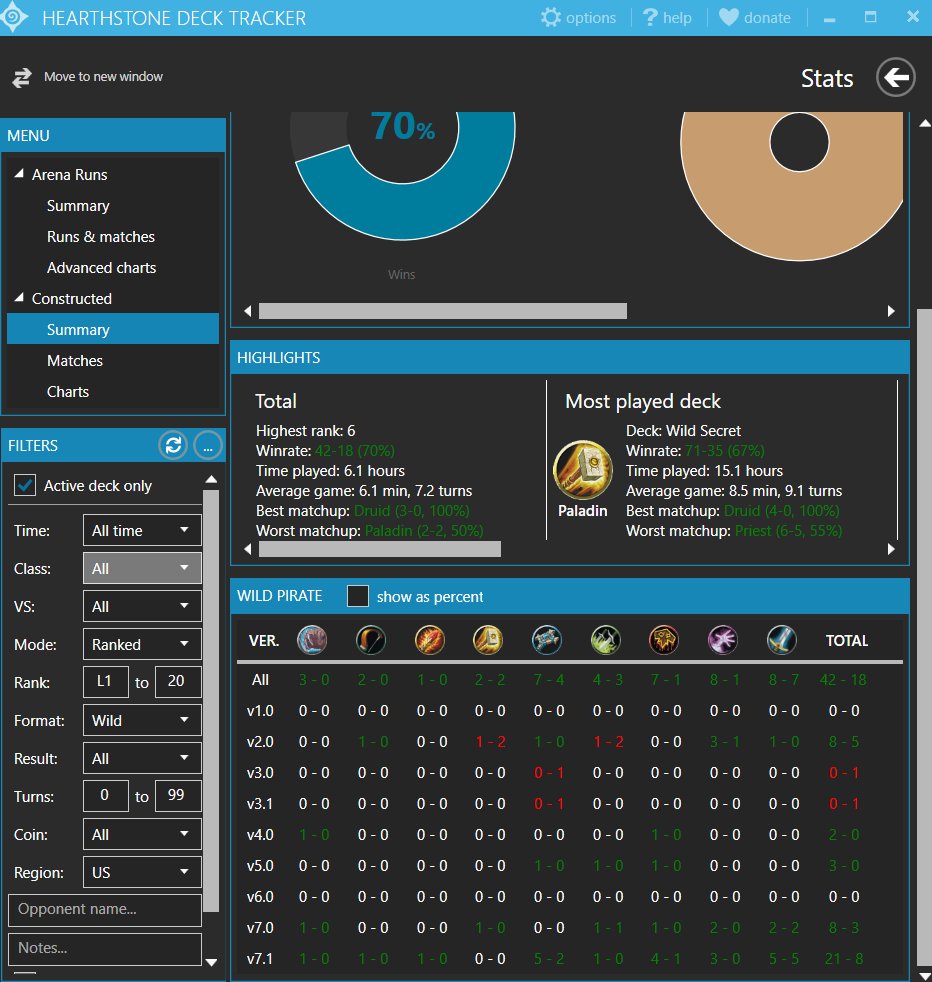Open the Time filter dropdown

142,530
